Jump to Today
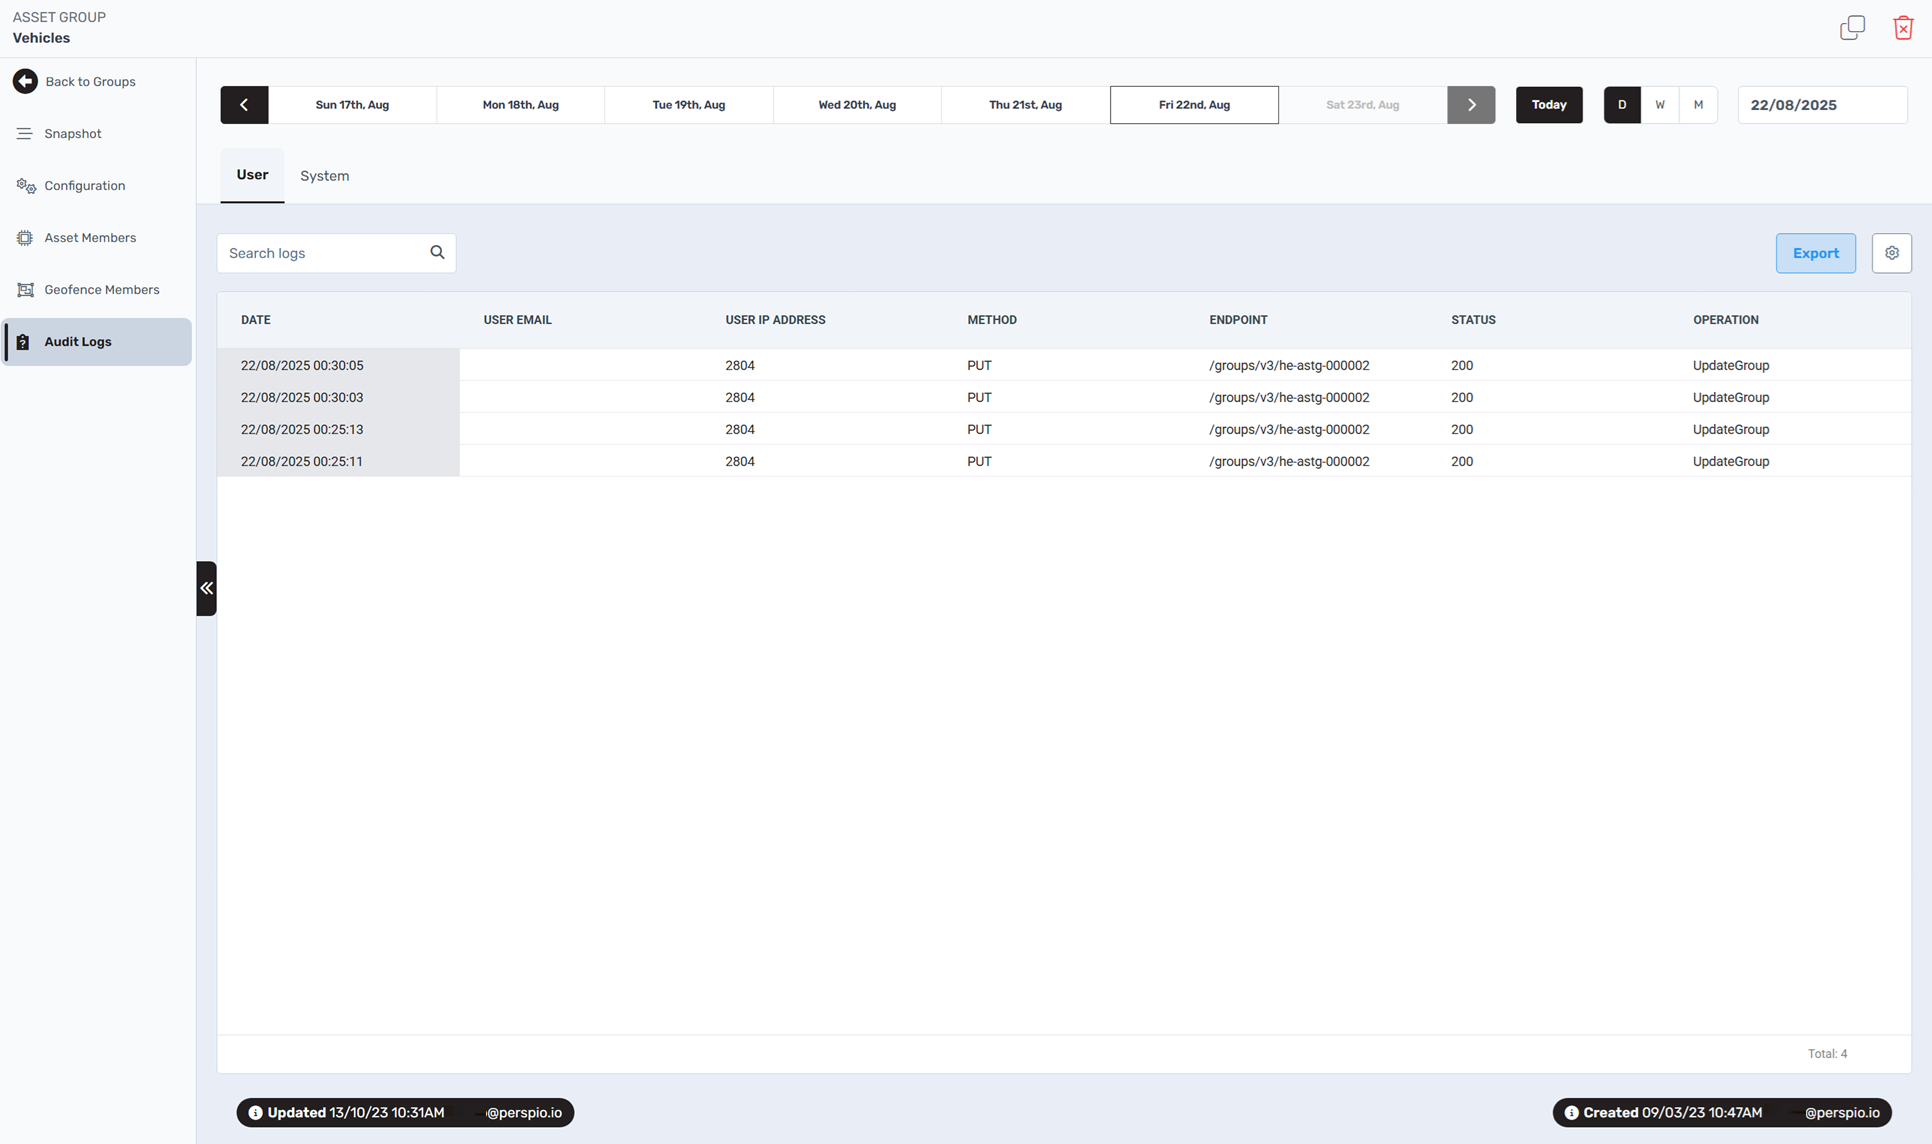 pos(1549,104)
